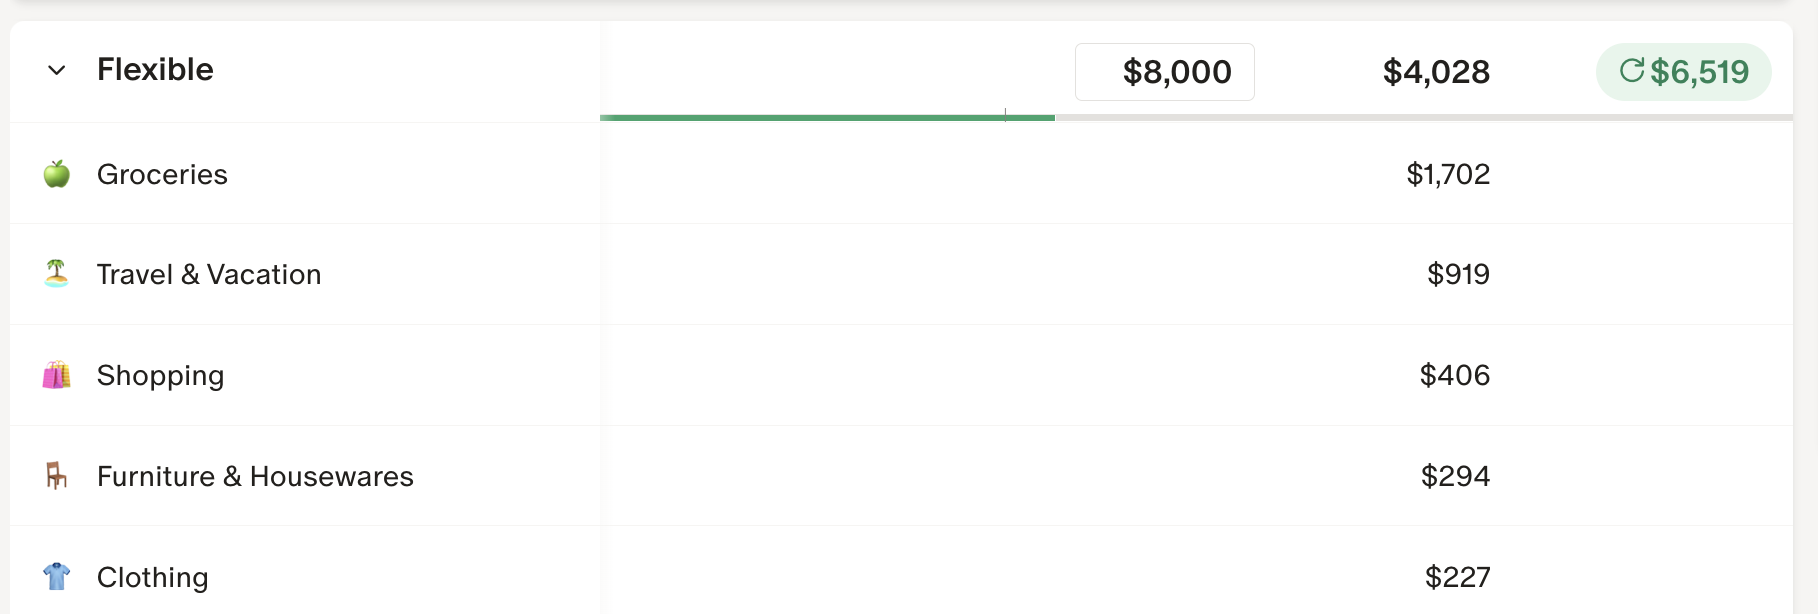Click the Groceries $1,702 amount
The width and height of the screenshot is (1818, 614).
pos(1448,174)
